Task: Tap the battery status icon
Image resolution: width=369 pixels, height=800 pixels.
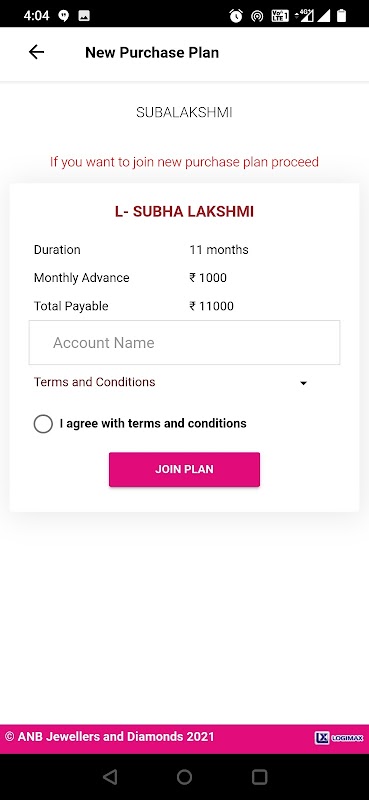Action: click(341, 15)
